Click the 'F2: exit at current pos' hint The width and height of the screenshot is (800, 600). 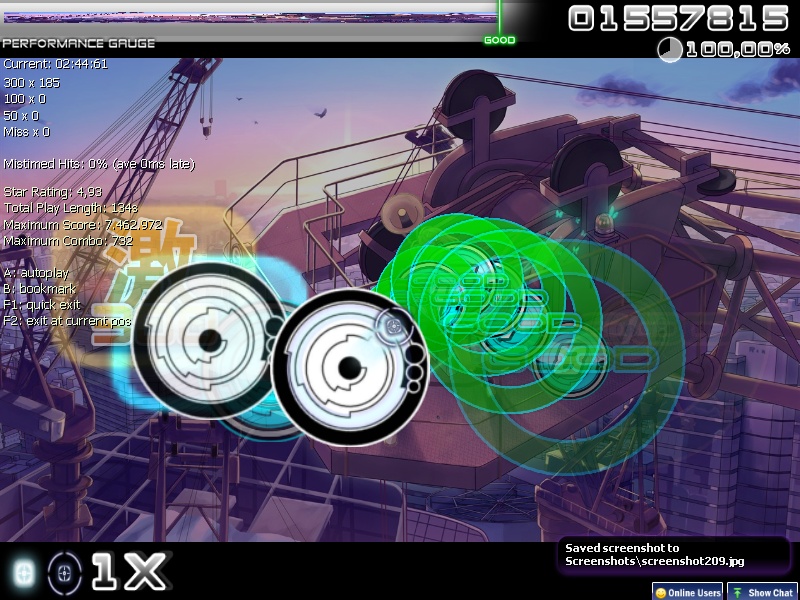pyautogui.click(x=67, y=321)
